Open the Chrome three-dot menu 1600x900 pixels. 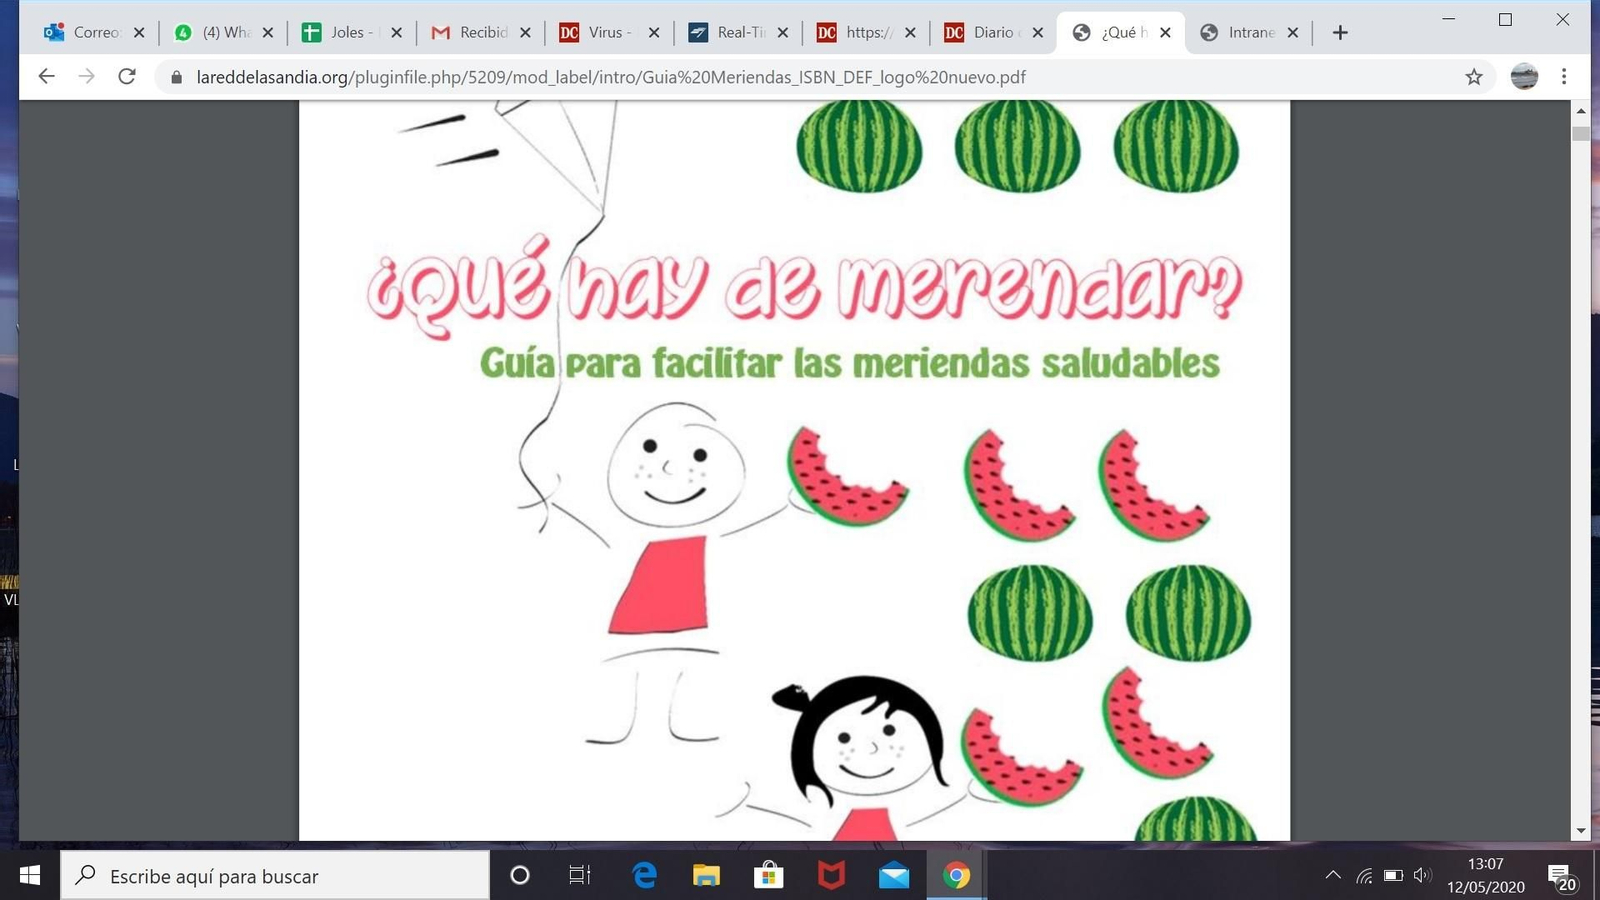point(1564,77)
